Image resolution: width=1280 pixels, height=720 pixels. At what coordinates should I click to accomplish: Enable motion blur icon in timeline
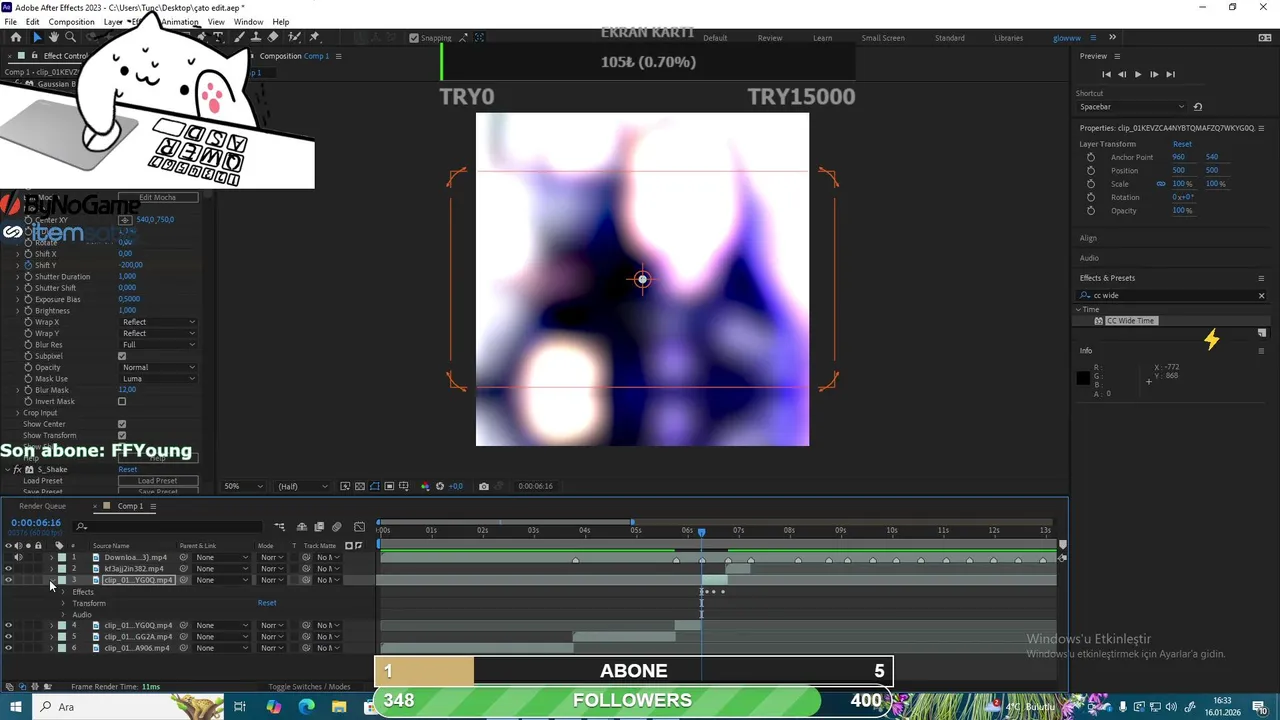tap(337, 527)
